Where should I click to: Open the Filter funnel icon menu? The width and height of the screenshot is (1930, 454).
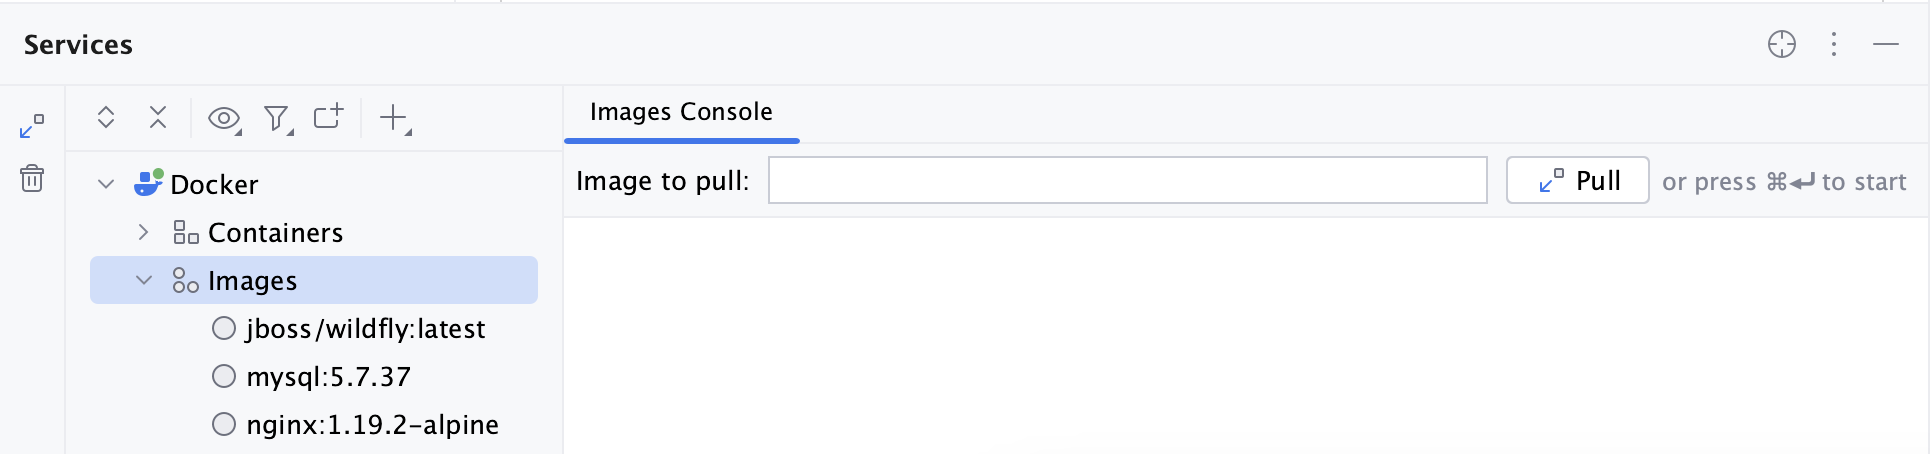pos(276,119)
